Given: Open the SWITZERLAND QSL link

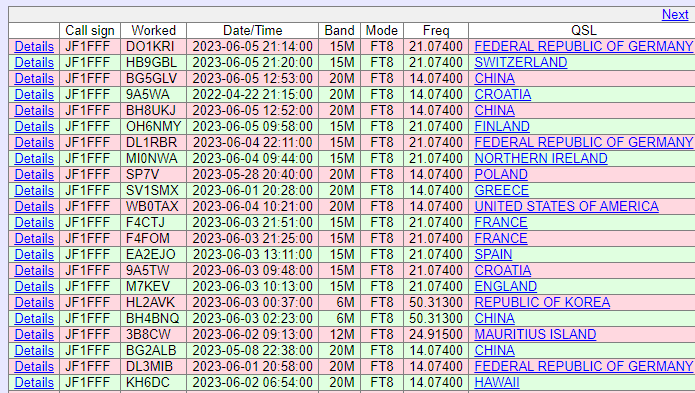Looking at the screenshot, I should click(x=521, y=62).
